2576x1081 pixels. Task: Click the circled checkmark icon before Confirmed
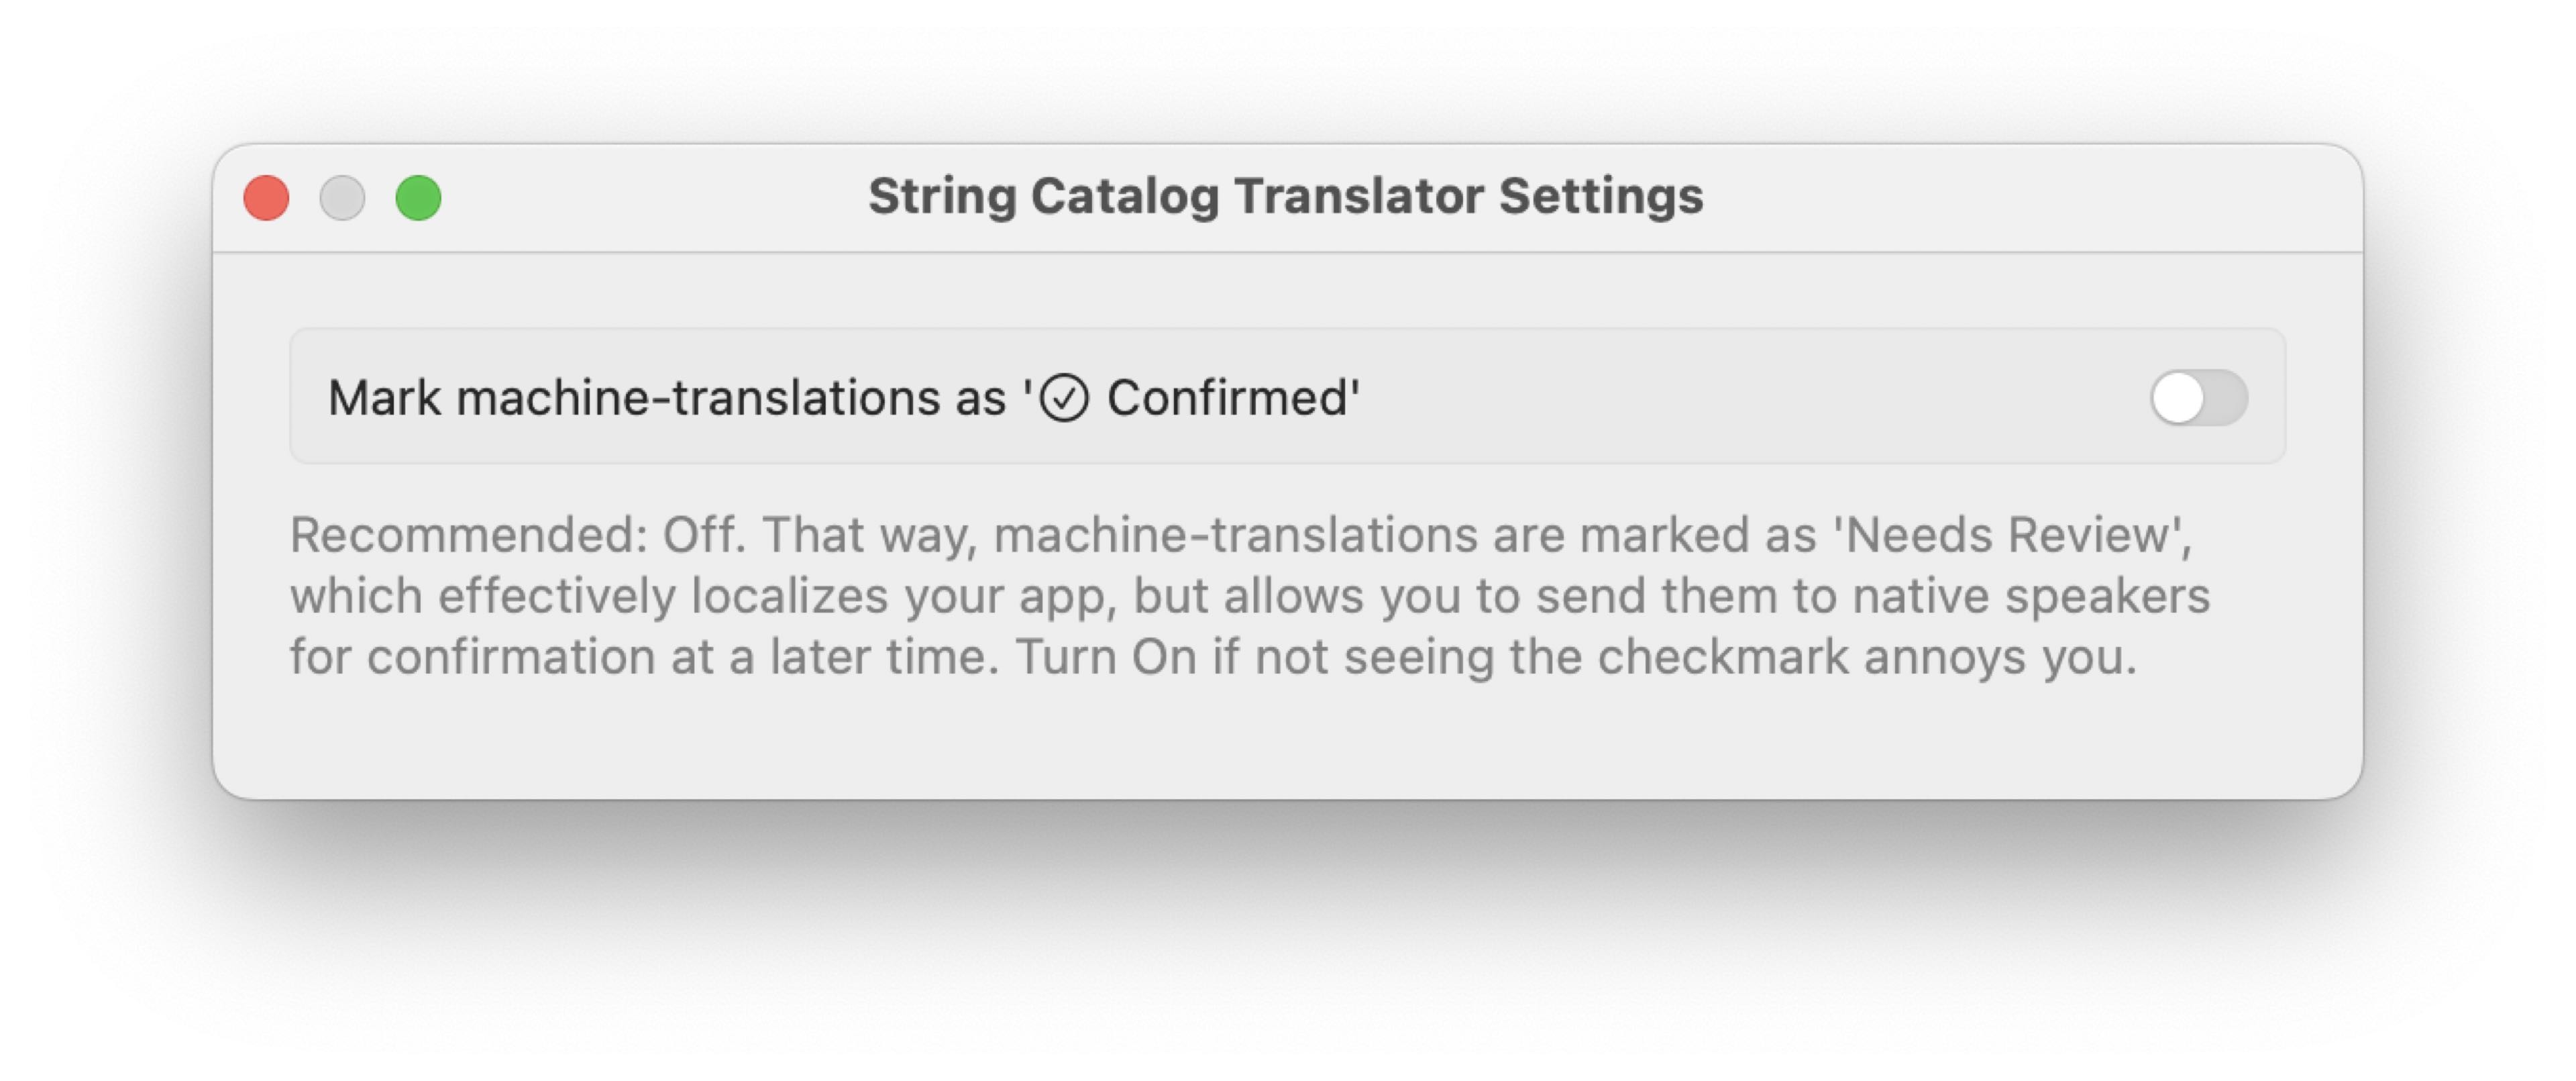1063,398
